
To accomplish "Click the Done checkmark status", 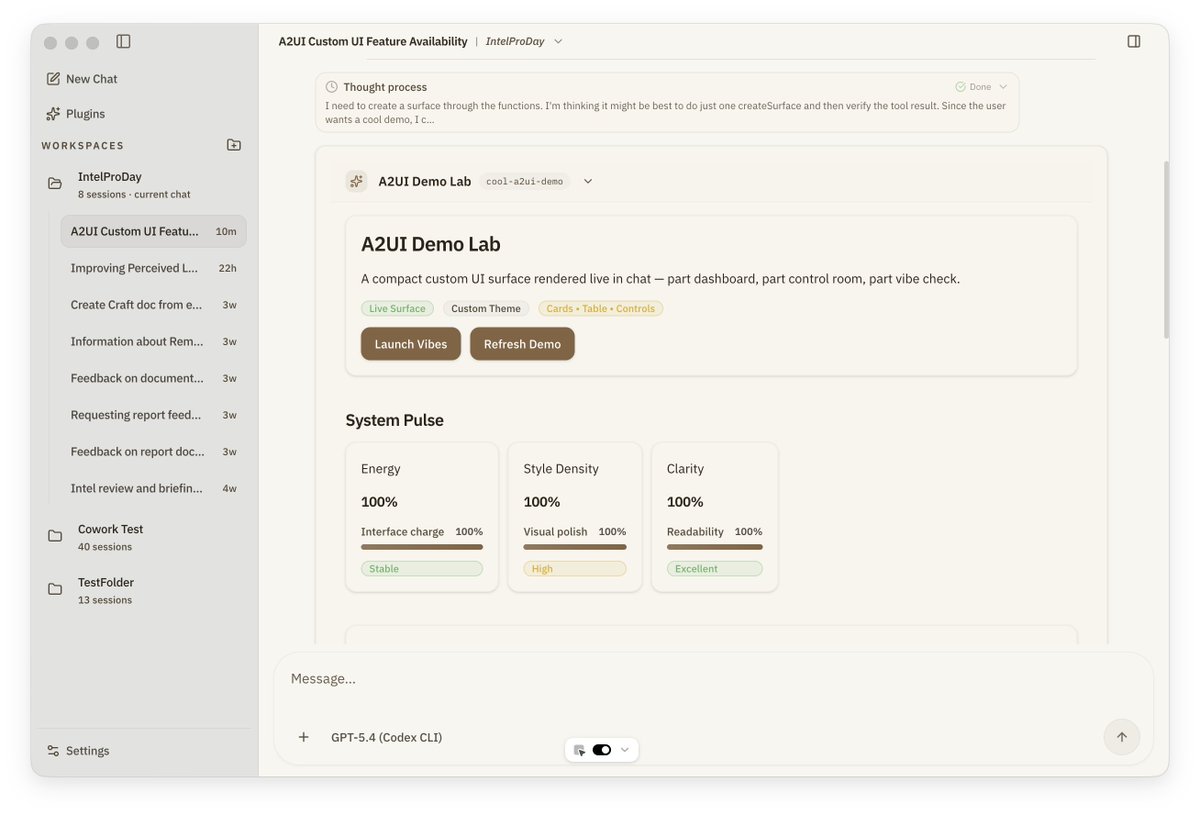I will [x=973, y=87].
